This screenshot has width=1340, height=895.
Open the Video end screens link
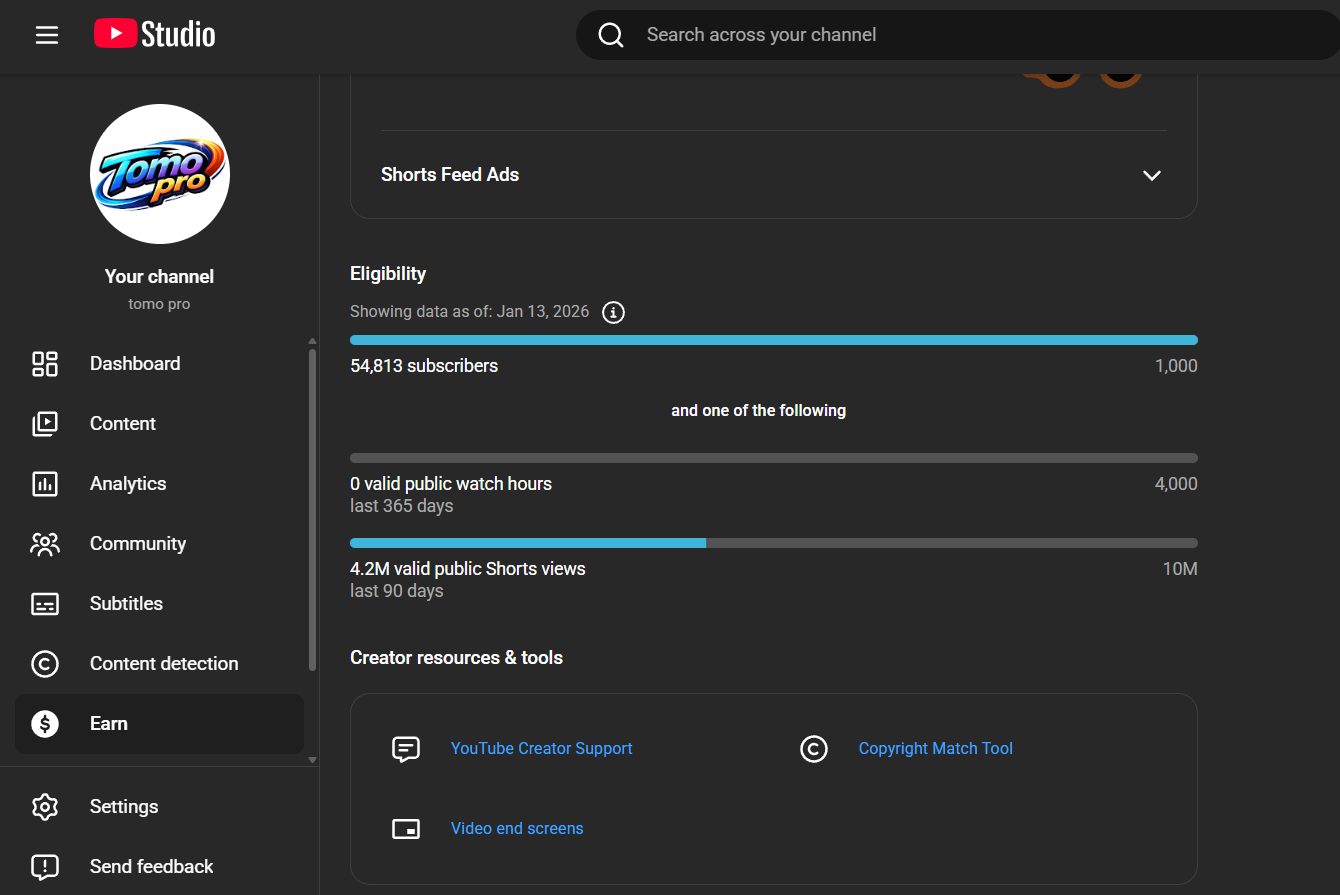(x=517, y=829)
